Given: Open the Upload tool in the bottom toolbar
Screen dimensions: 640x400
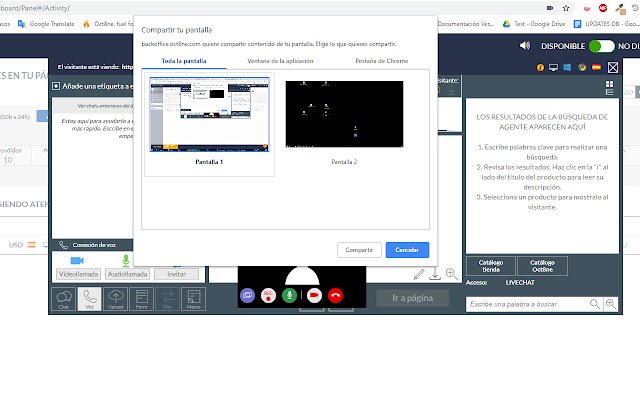Looking at the screenshot, I should click(116, 299).
